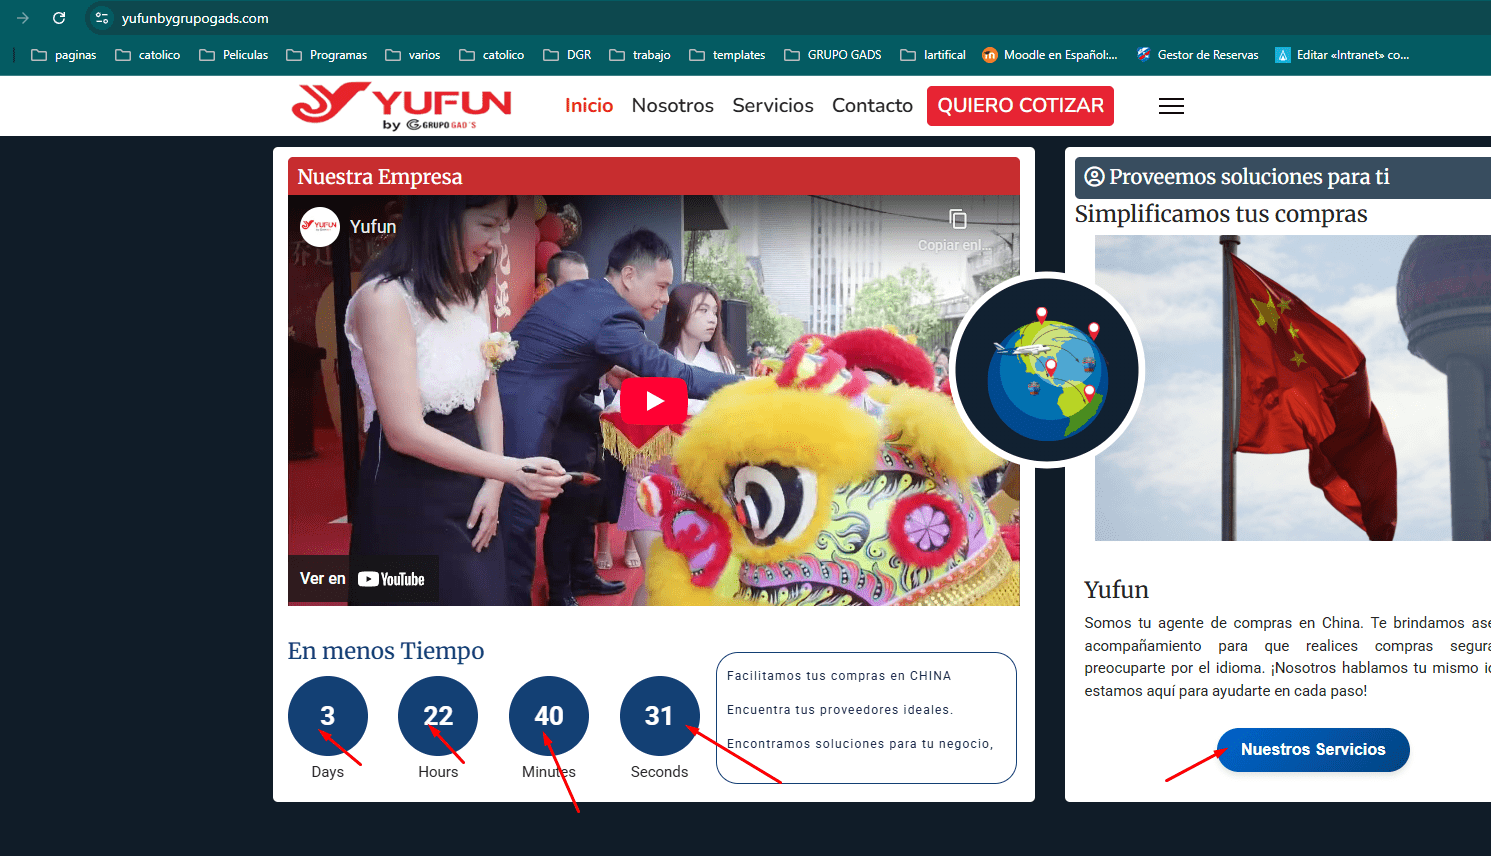Copy video link with Copiar enlace icon
This screenshot has width=1491, height=856.
tap(956, 229)
